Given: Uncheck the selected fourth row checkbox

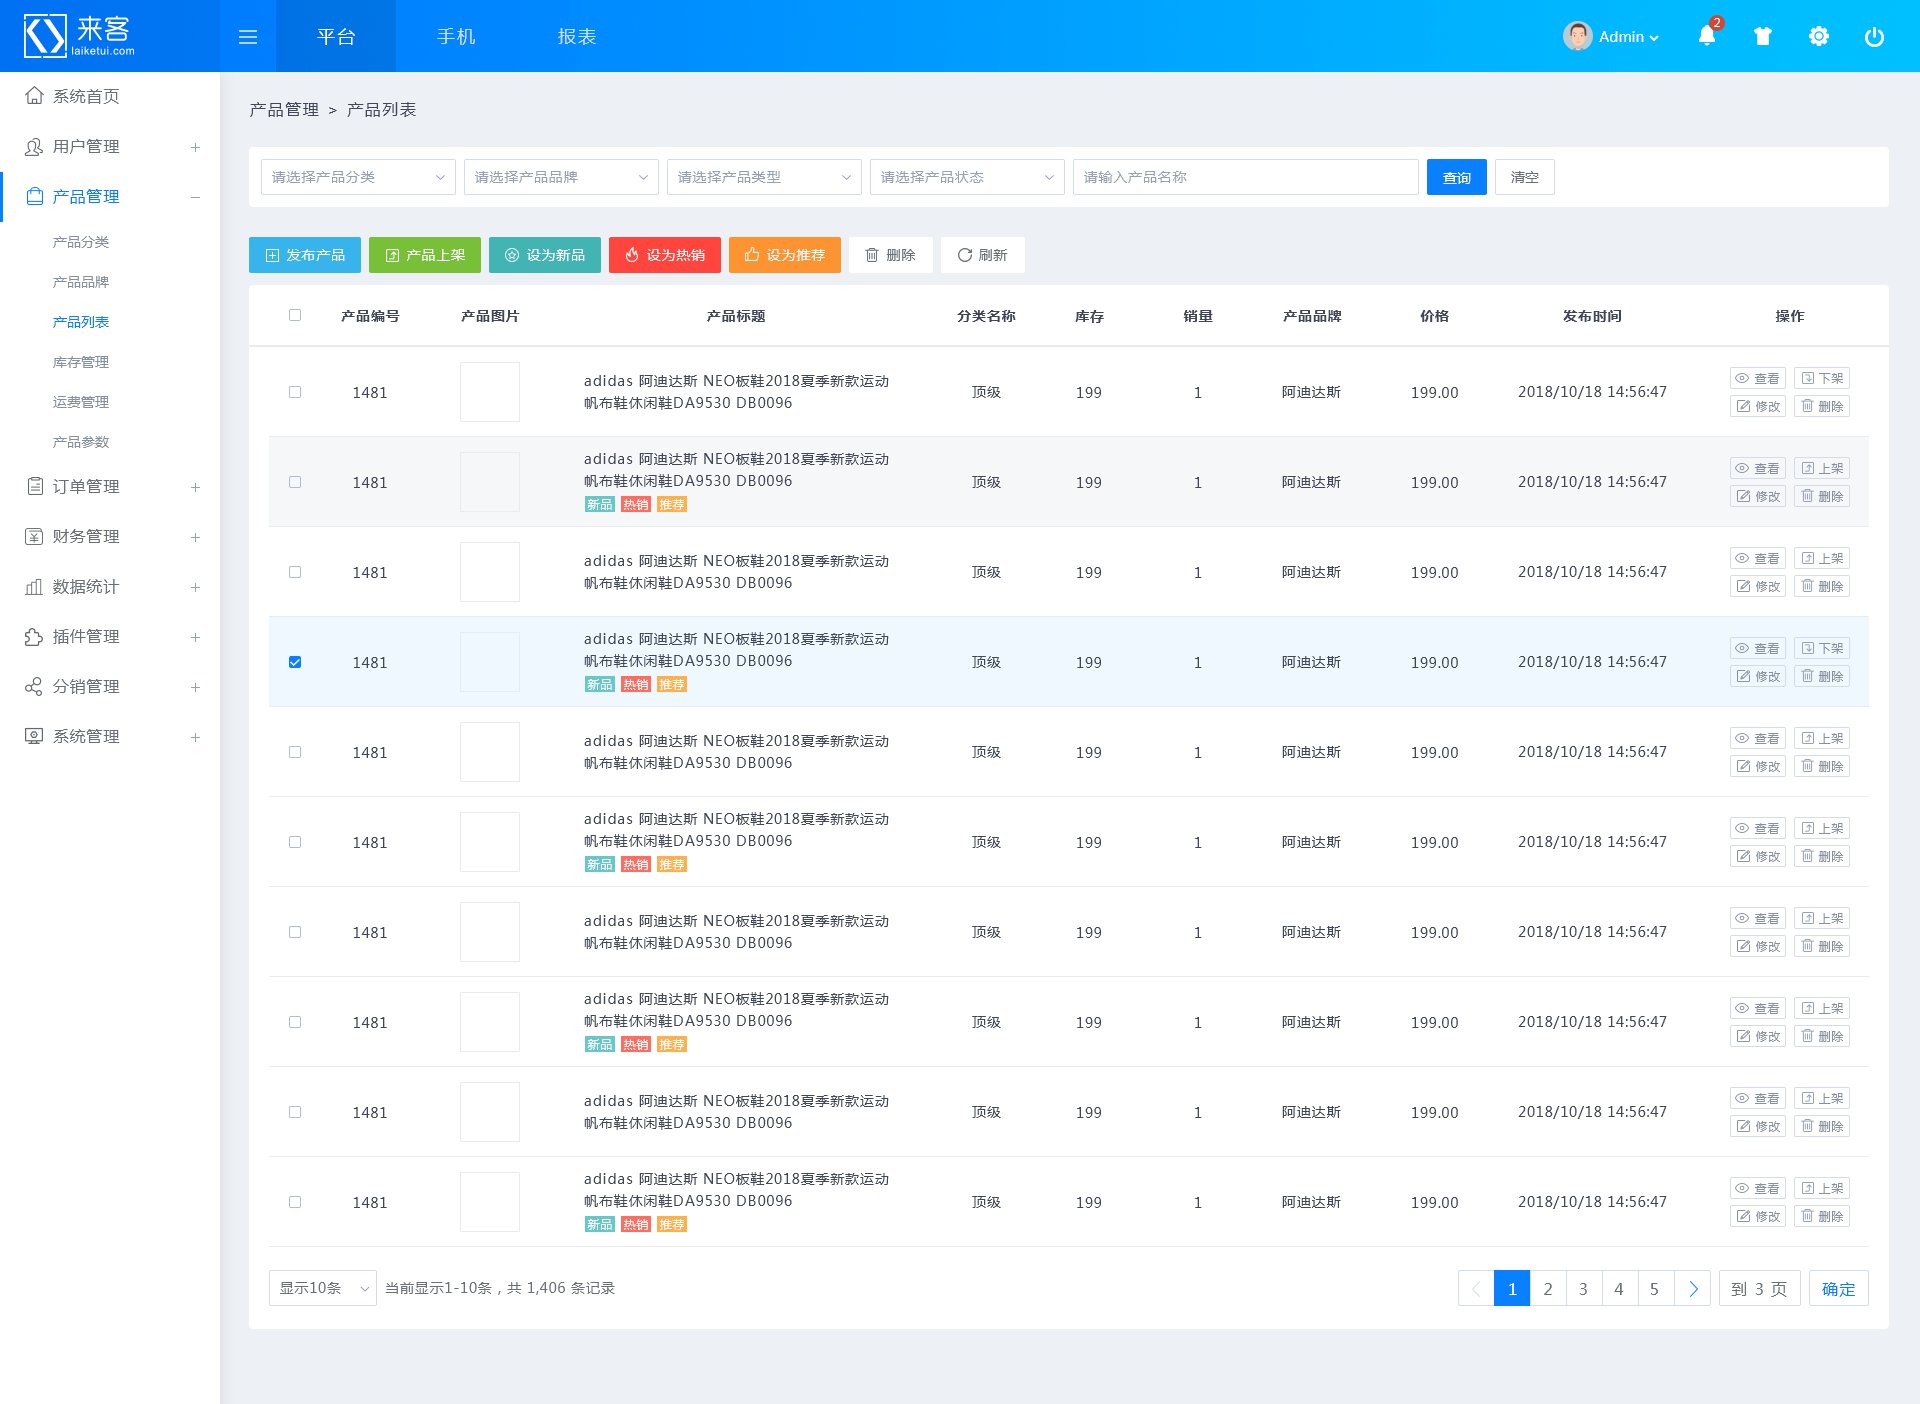Looking at the screenshot, I should [295, 662].
